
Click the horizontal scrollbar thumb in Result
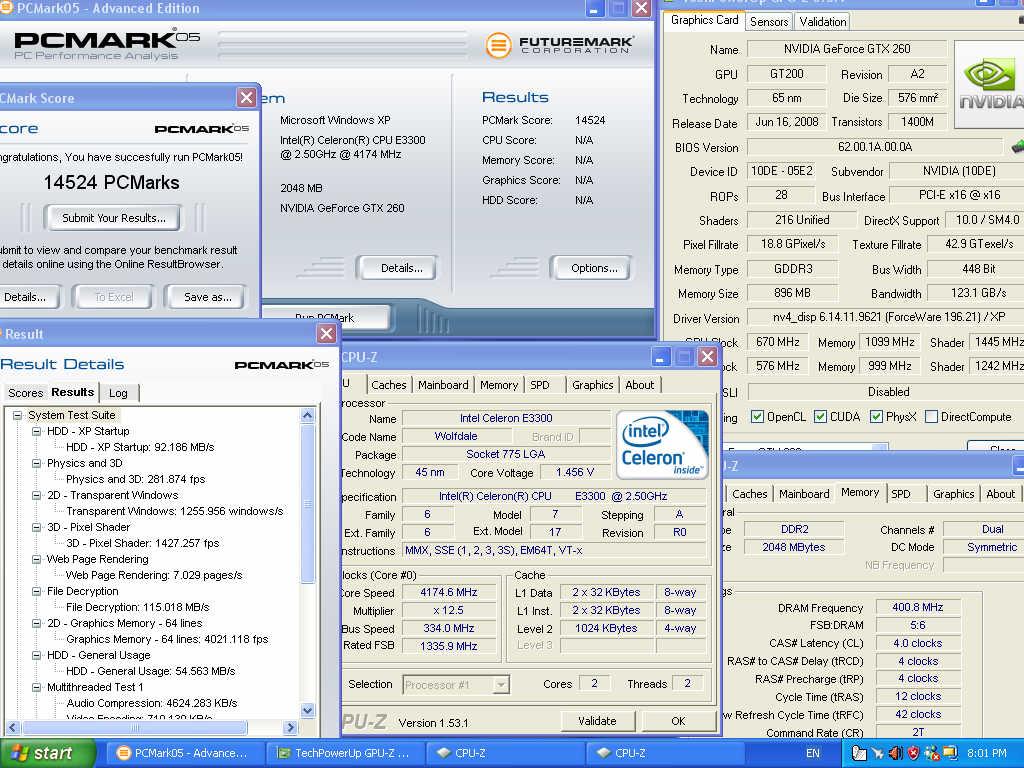click(x=135, y=727)
